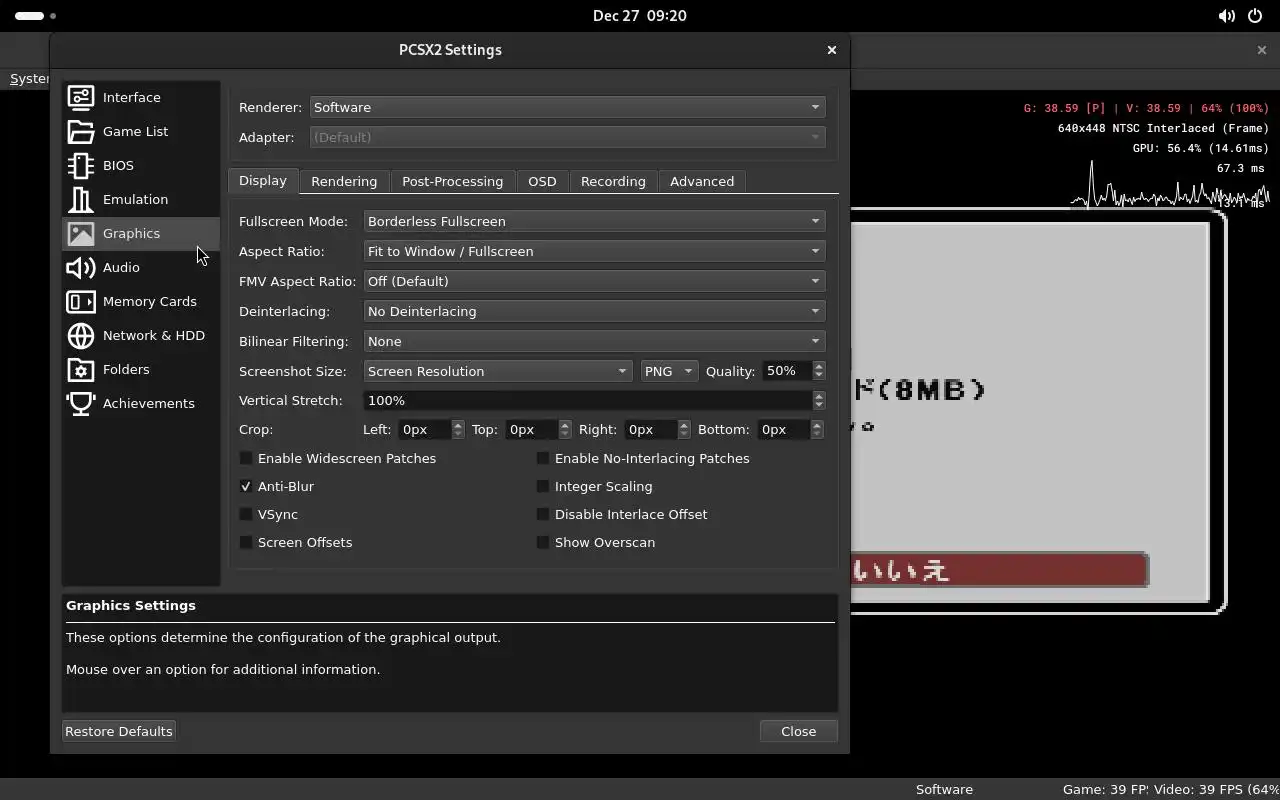The height and width of the screenshot is (800, 1280).
Task: Click the 640x448 NTSC Interlaced OSD text
Action: 1163,128
